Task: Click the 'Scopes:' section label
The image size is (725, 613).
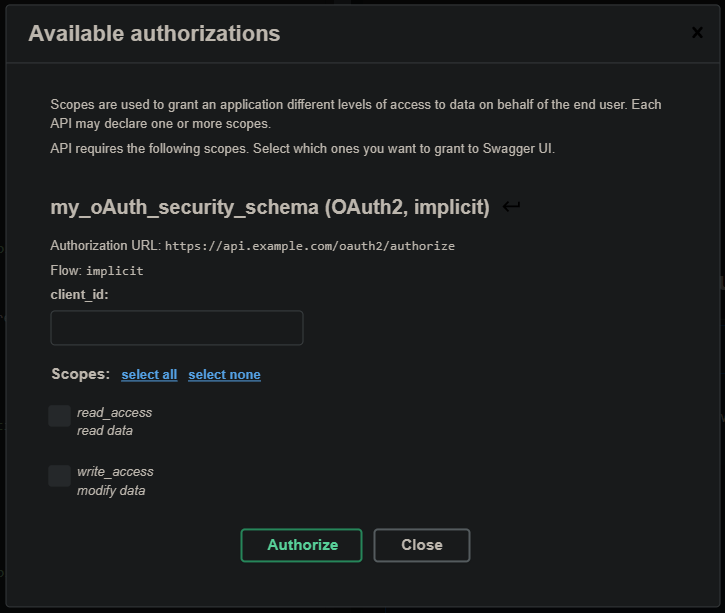Action: click(x=80, y=374)
